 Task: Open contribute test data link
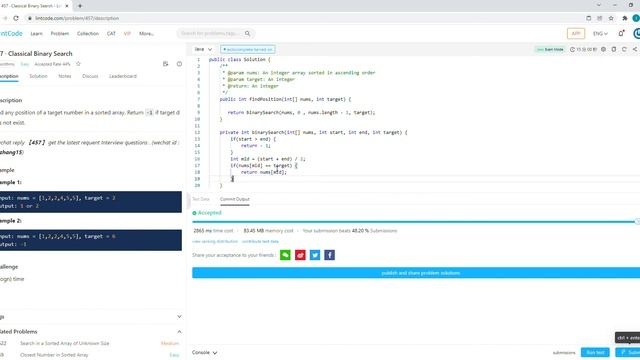pyautogui.click(x=260, y=242)
